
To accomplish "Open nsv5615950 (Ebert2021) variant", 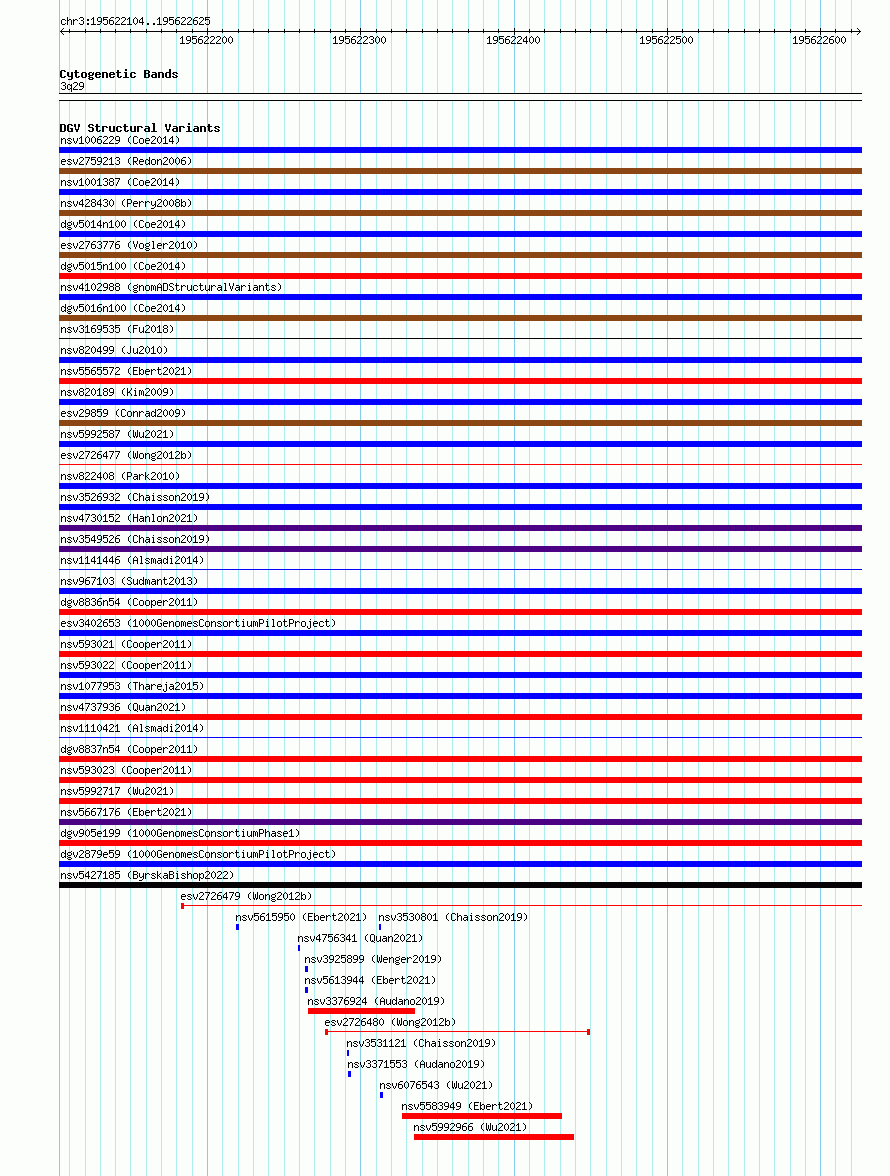I will tap(301, 917).
